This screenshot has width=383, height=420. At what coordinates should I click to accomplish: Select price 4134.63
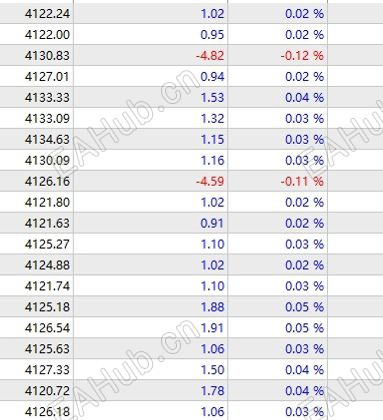tap(47, 139)
